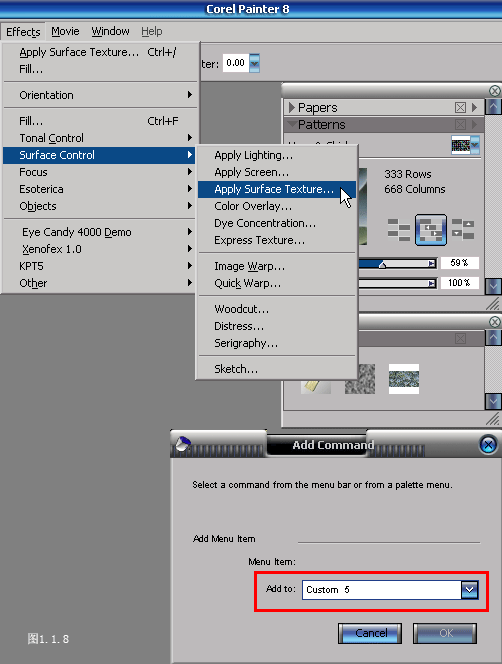The height and width of the screenshot is (664, 502).
Task: Open the Papers panel menu arrow
Action: tap(474, 108)
